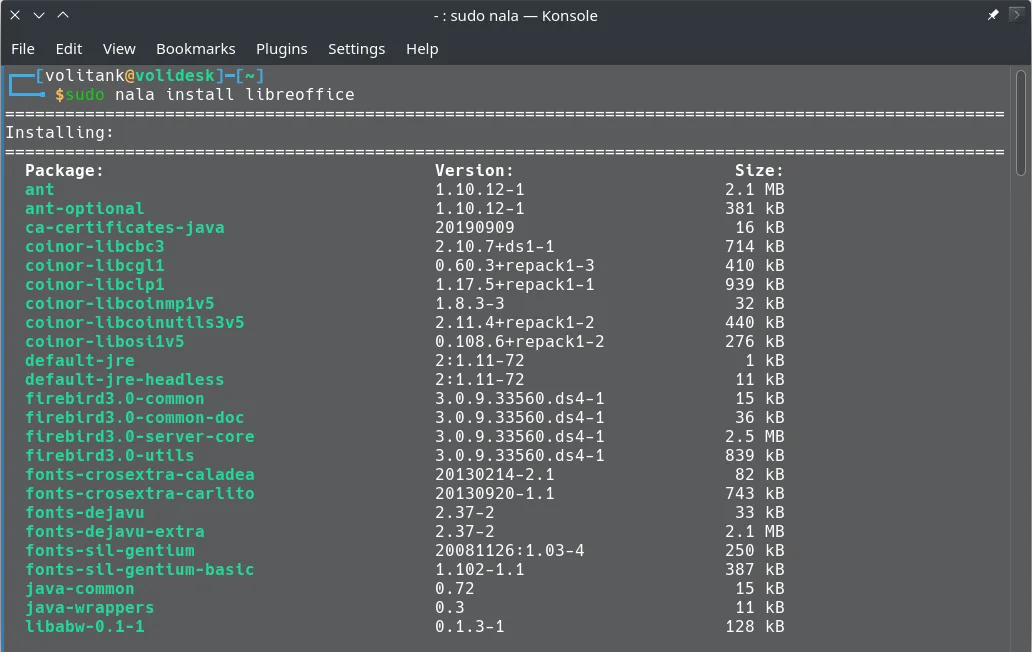Open the File menu

pos(23,49)
